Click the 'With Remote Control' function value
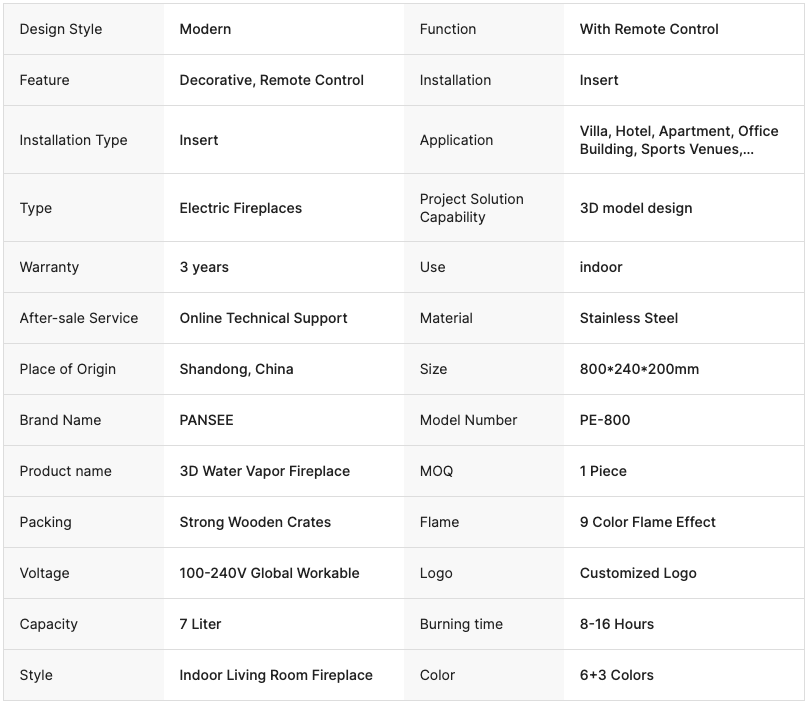Screen dimensions: 808x705 649,29
